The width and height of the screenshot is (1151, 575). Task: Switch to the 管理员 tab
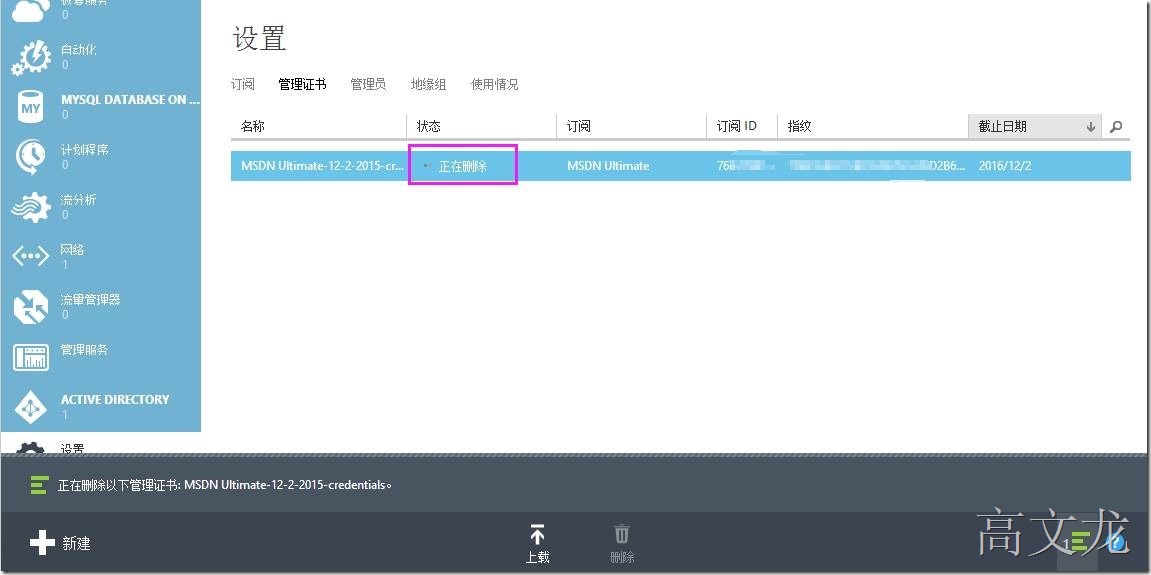[x=368, y=84]
